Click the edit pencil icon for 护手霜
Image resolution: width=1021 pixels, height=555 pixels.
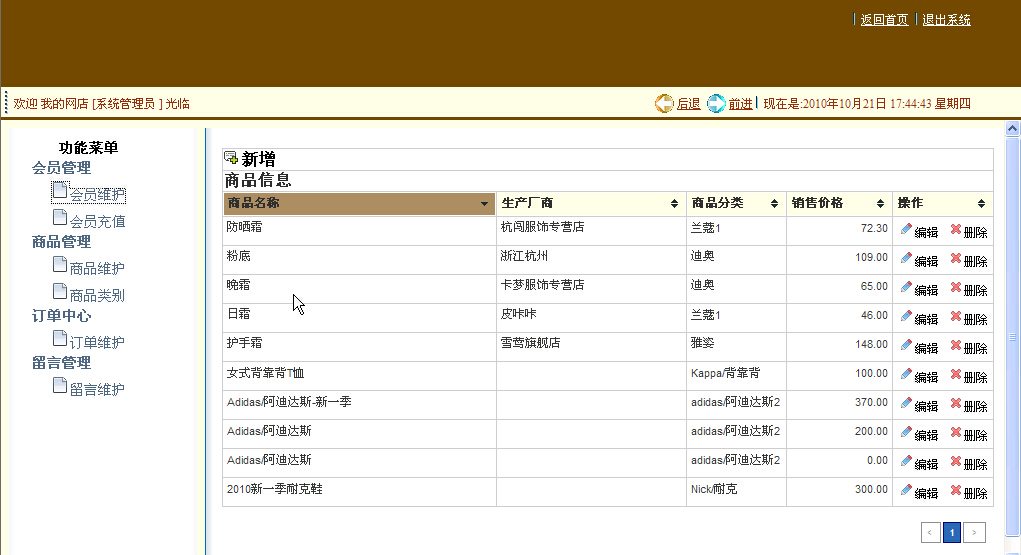pyautogui.click(x=906, y=345)
